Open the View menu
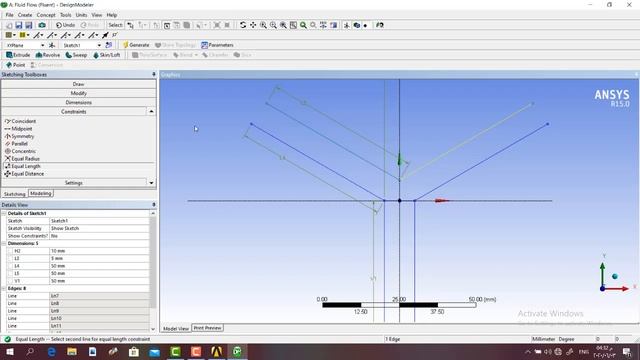 click(97, 15)
